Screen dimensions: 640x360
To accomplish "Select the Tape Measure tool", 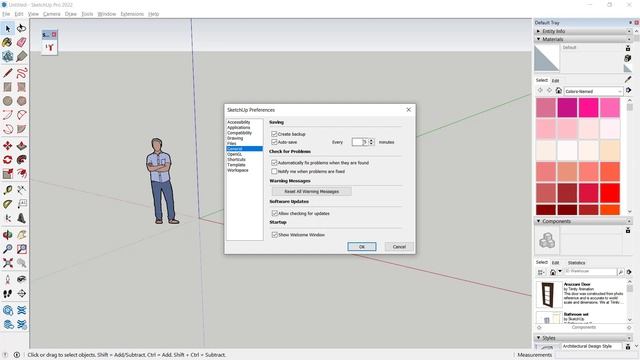I will click(x=7, y=190).
